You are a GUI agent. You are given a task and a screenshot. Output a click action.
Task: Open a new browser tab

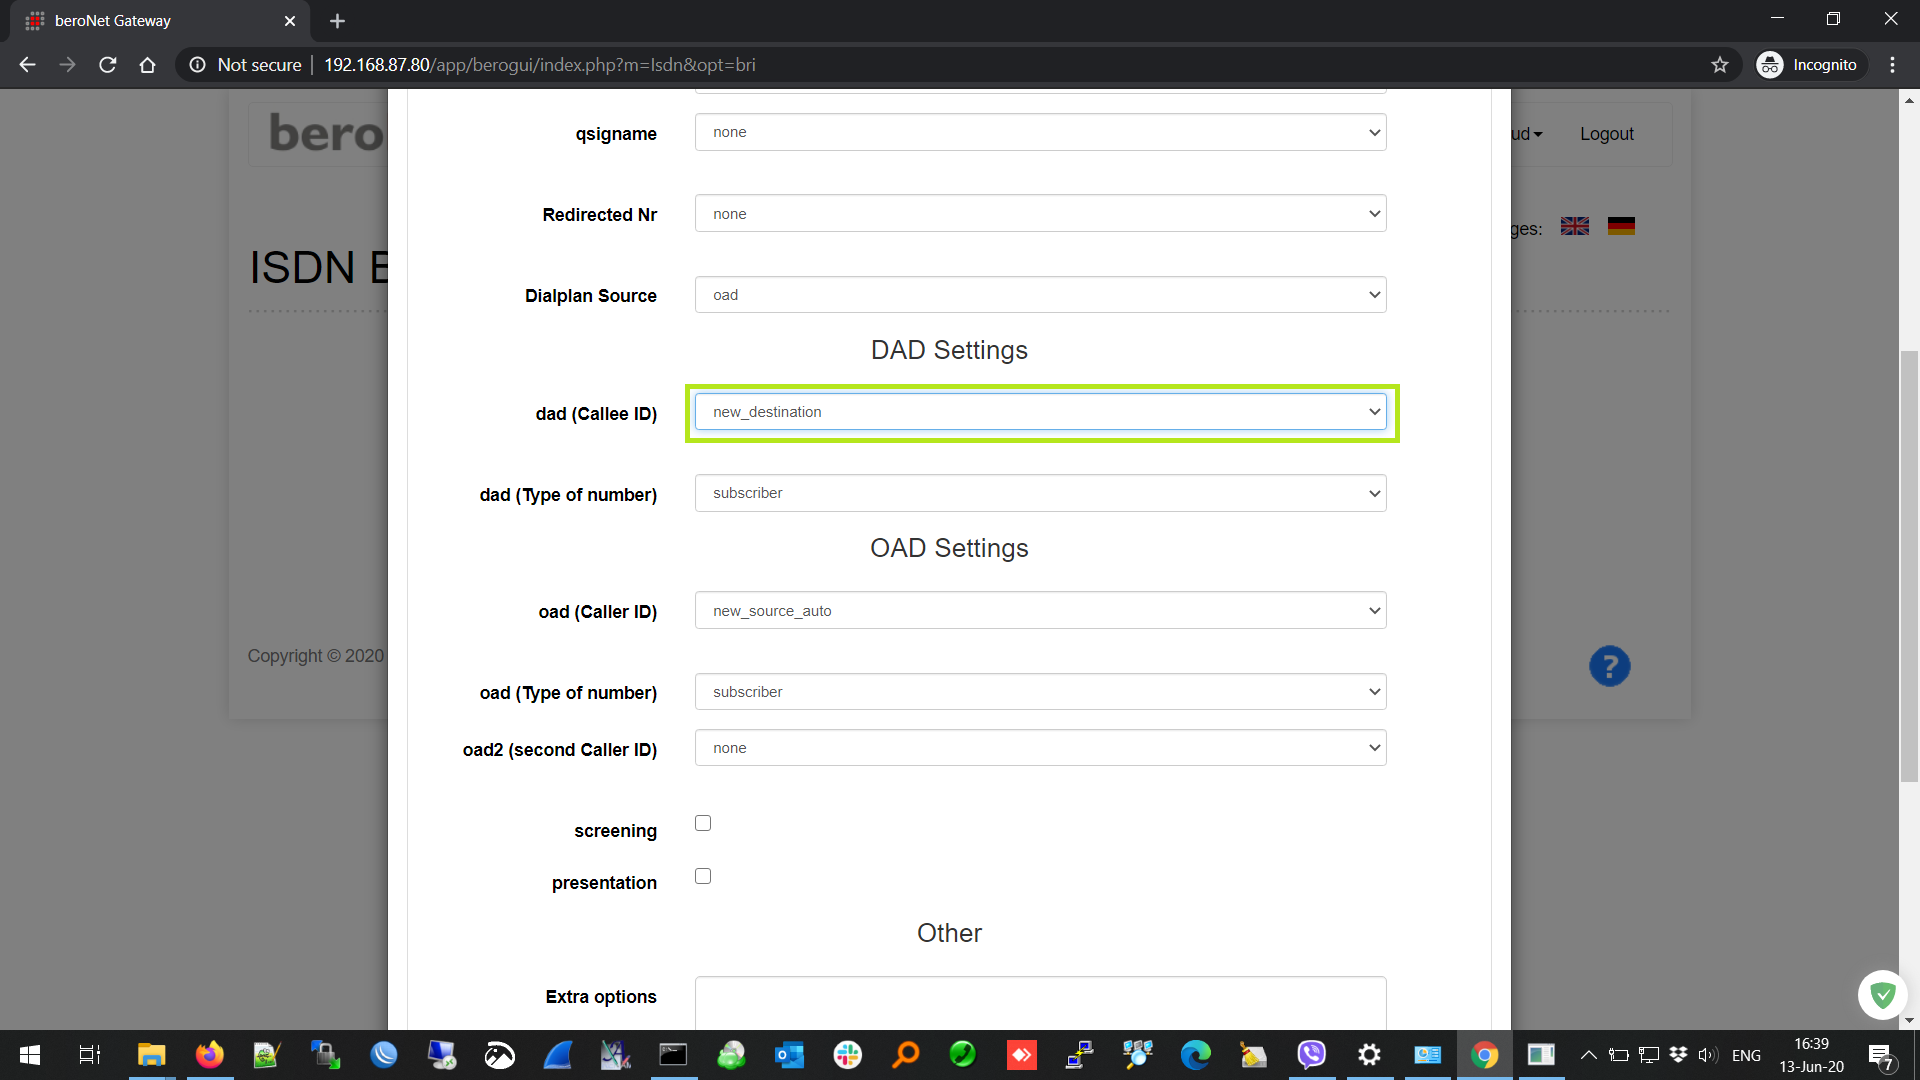click(337, 21)
